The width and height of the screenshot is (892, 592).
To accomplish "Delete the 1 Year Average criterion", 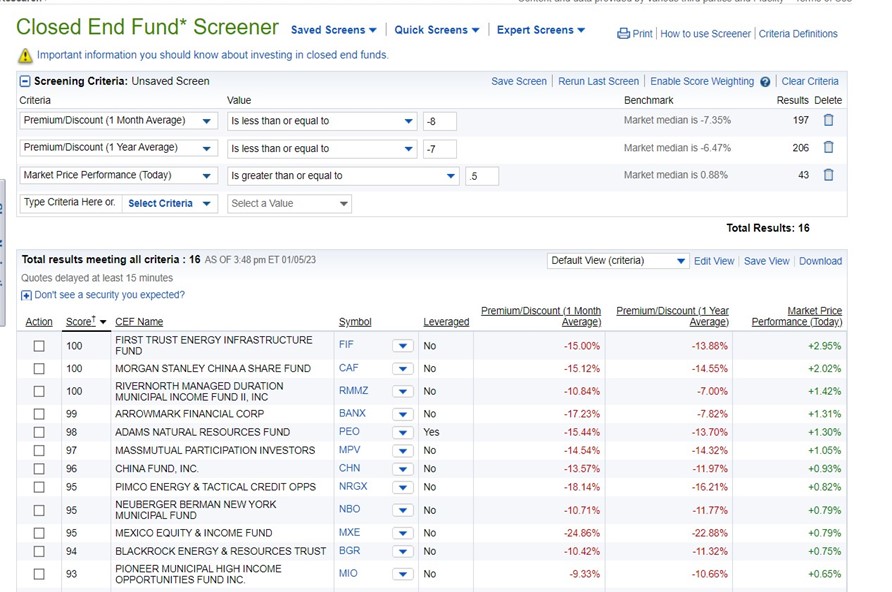I will [828, 147].
